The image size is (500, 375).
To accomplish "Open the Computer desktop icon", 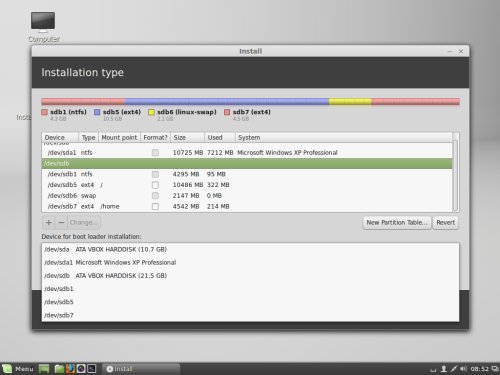I will click(43, 27).
